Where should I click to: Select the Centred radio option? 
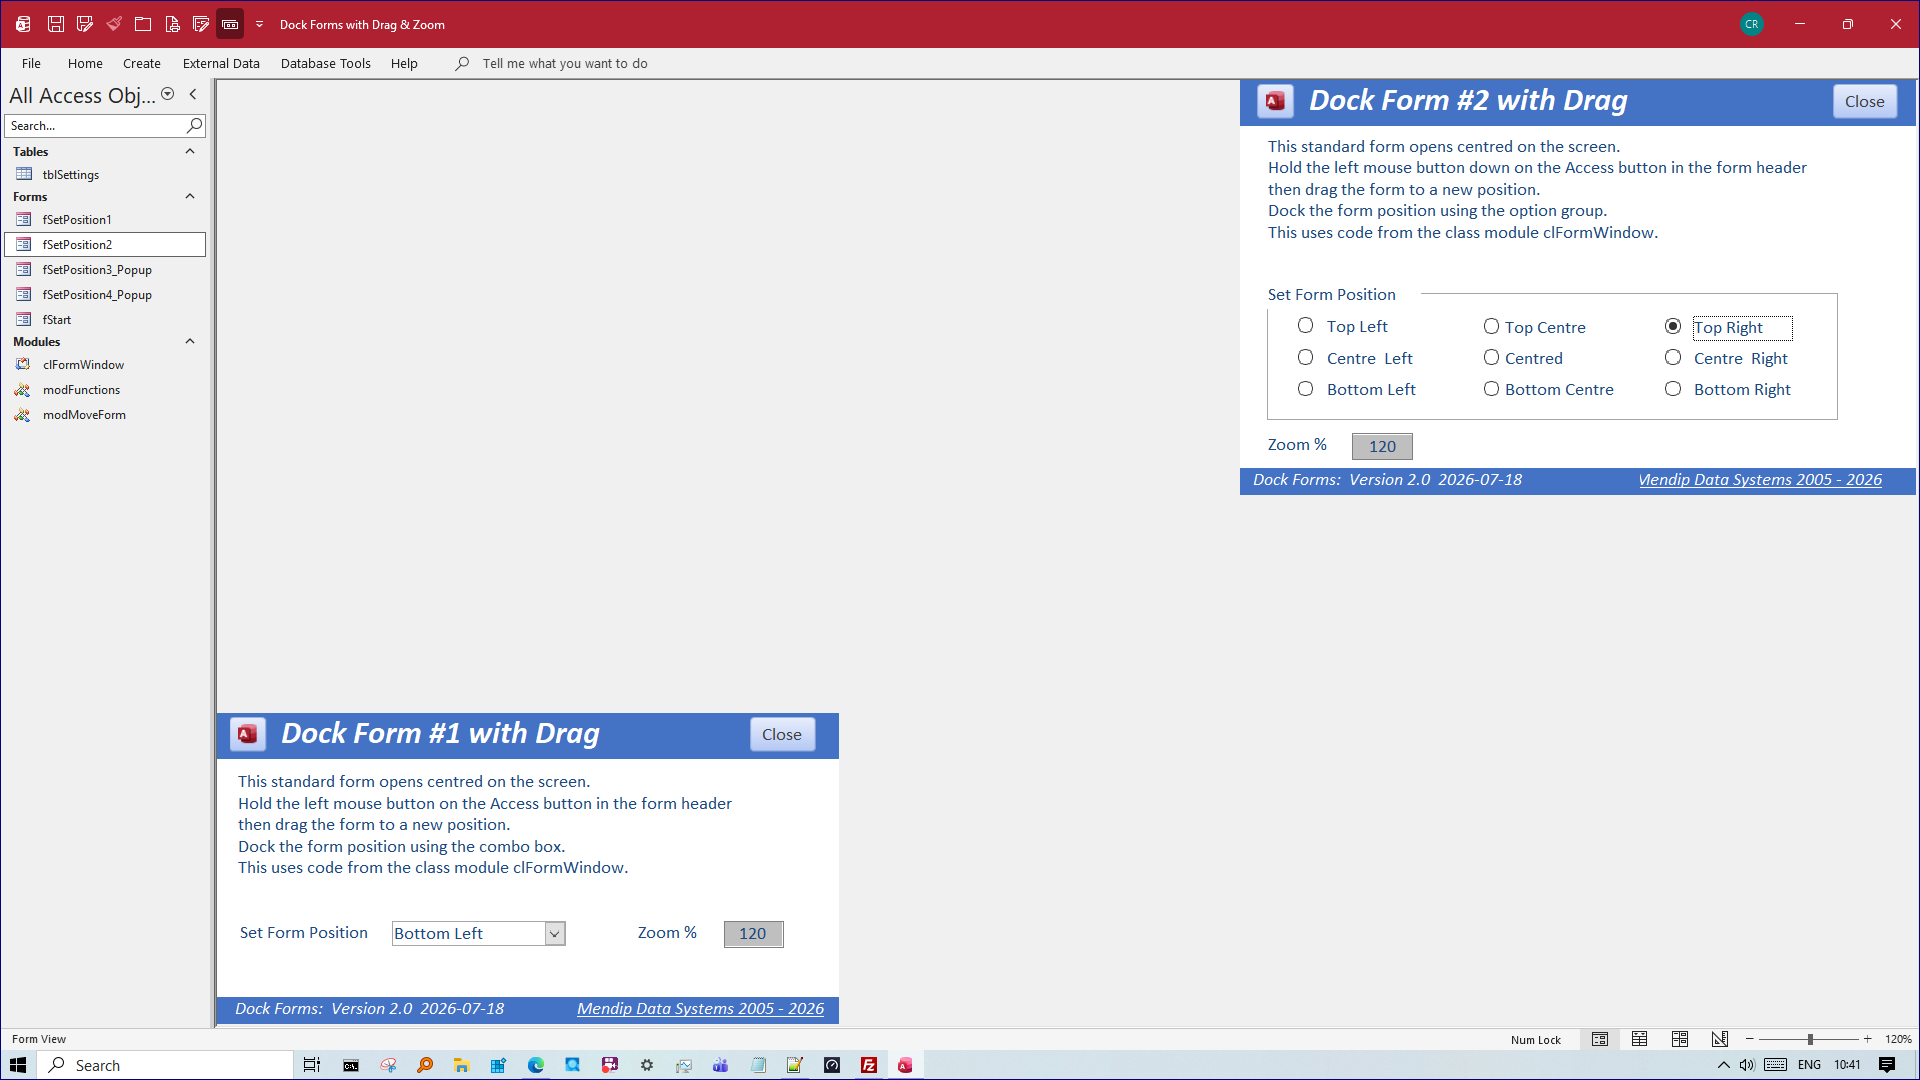pos(1491,358)
